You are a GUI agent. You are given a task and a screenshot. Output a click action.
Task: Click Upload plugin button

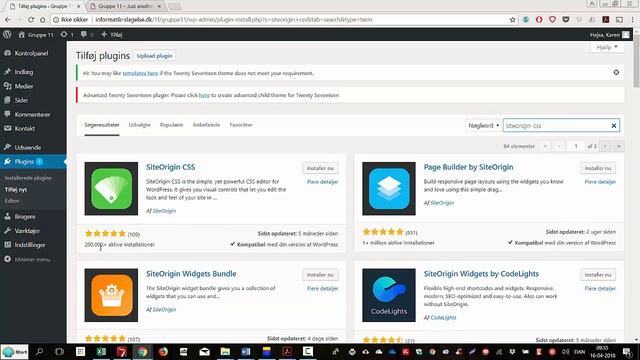(x=154, y=56)
